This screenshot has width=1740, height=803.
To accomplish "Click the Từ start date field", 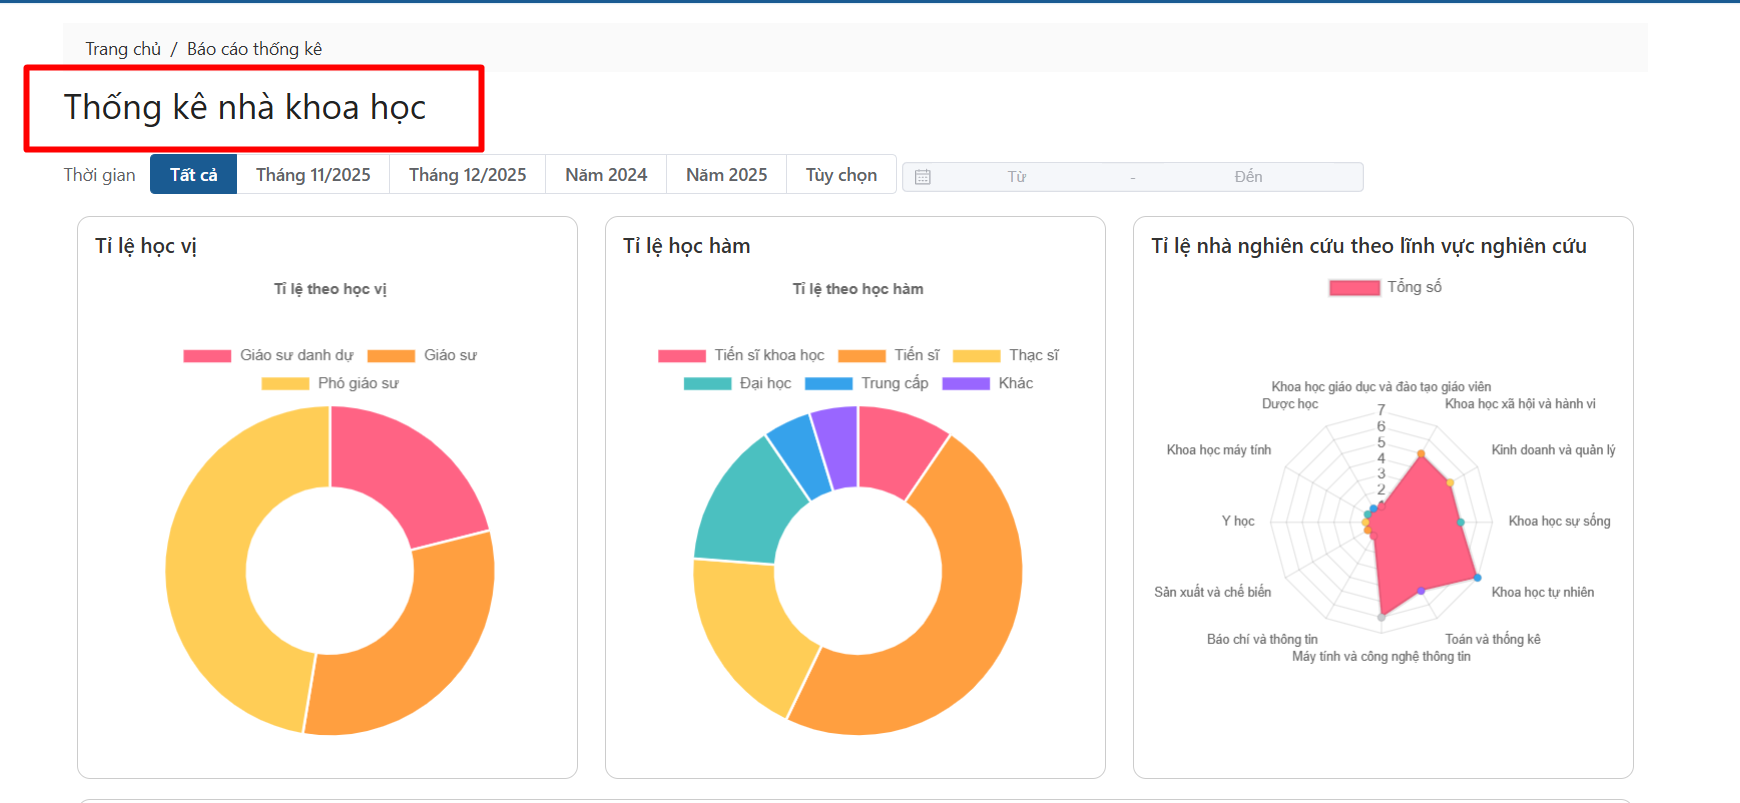I will click(x=1016, y=177).
